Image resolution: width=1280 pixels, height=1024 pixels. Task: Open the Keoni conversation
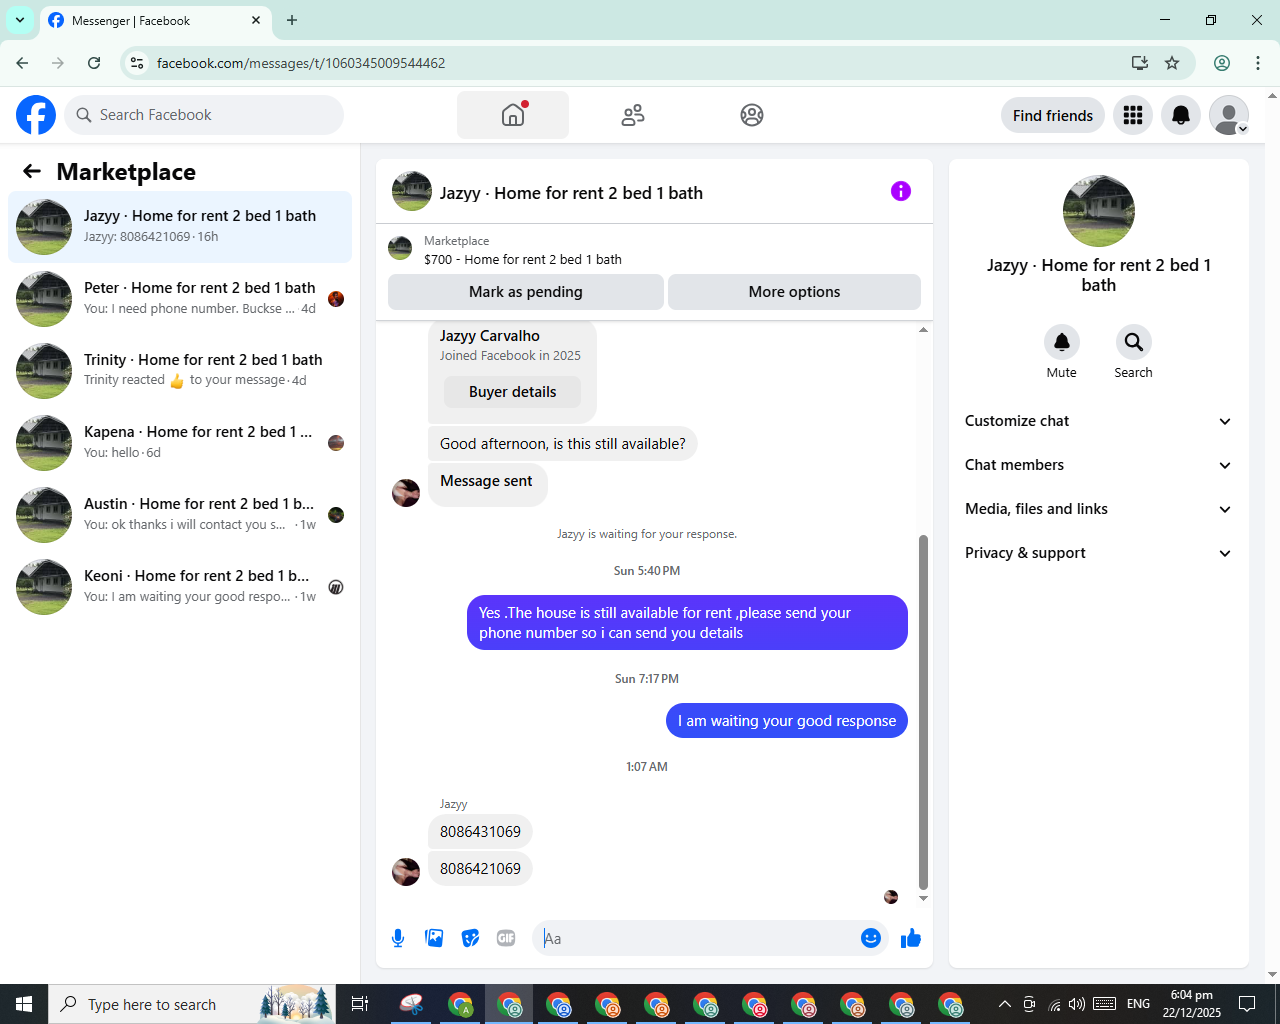point(180,587)
